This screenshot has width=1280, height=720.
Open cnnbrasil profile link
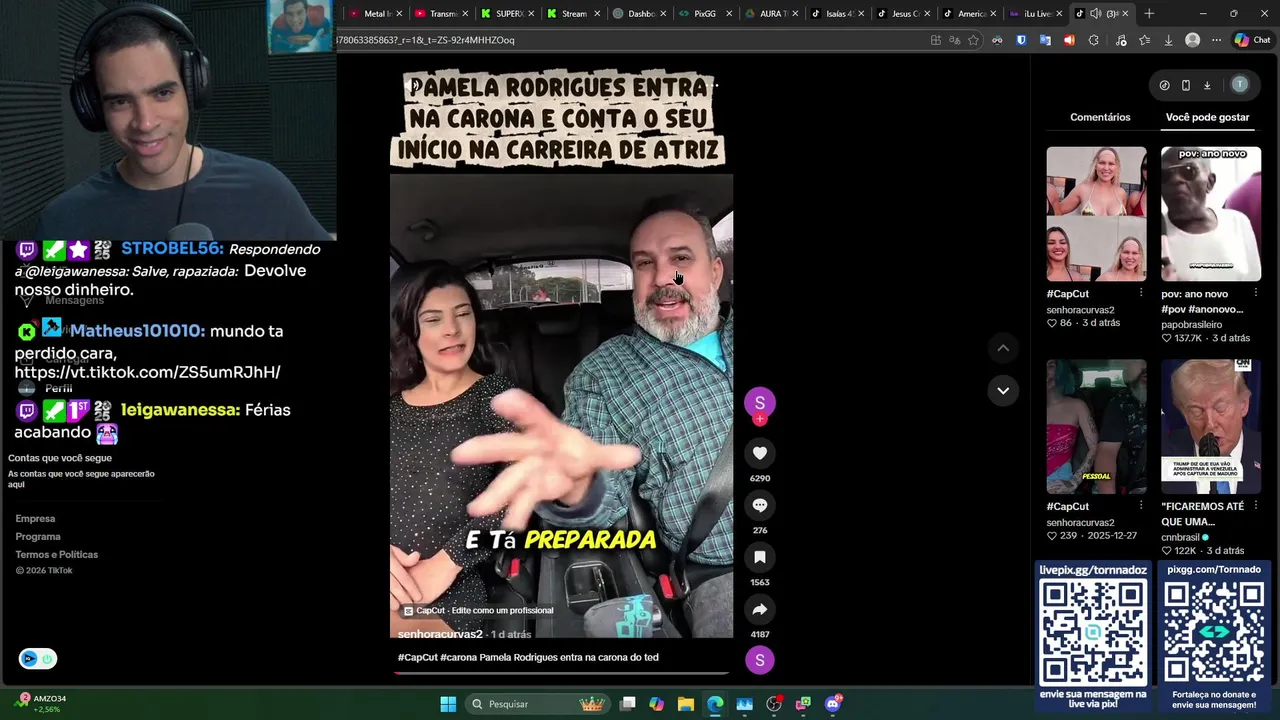click(x=1180, y=537)
